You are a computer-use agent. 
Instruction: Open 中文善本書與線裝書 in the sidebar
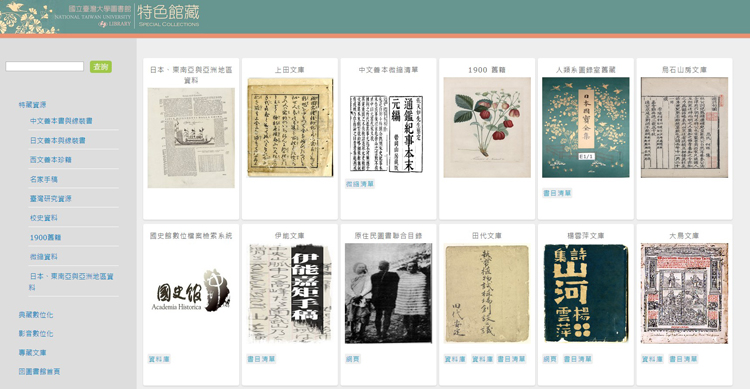pos(61,121)
